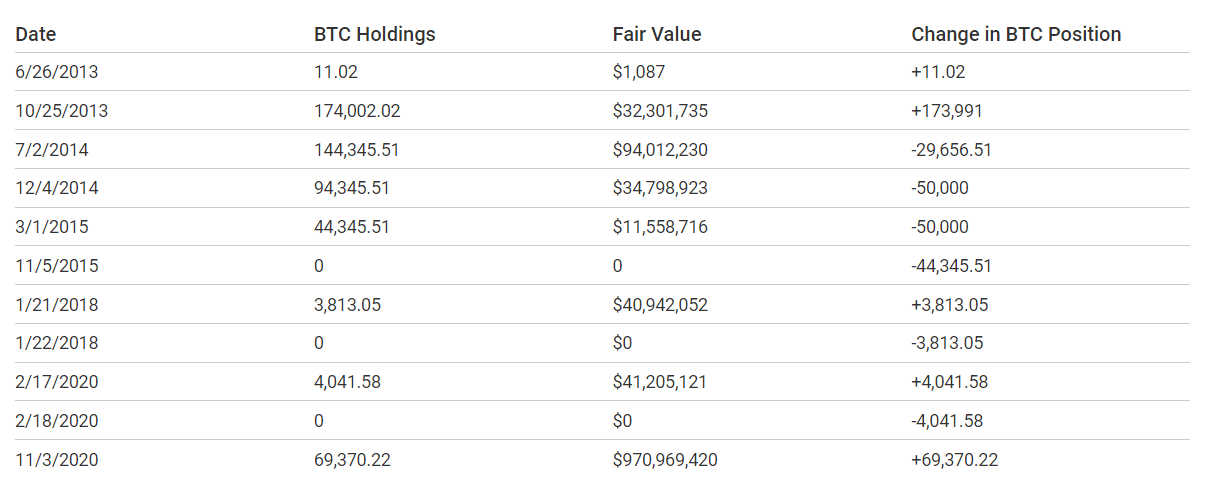Click the $94,012,230 fair value cell
Viewport: 1205px width, 484px height.
pos(660,150)
